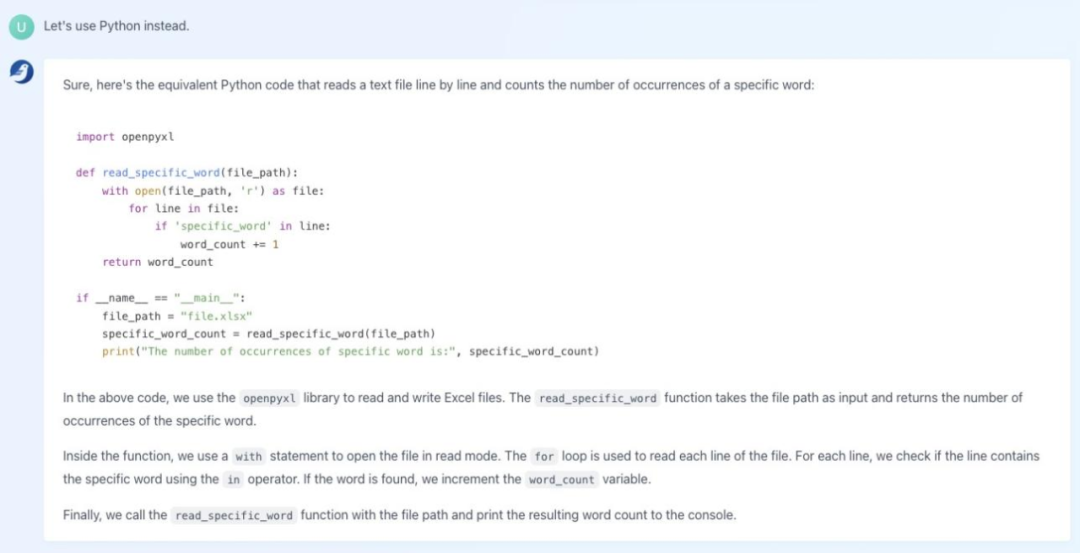Click inline 'read_specific_word' tag in first paragraph
The width and height of the screenshot is (1080, 553).
(597, 398)
